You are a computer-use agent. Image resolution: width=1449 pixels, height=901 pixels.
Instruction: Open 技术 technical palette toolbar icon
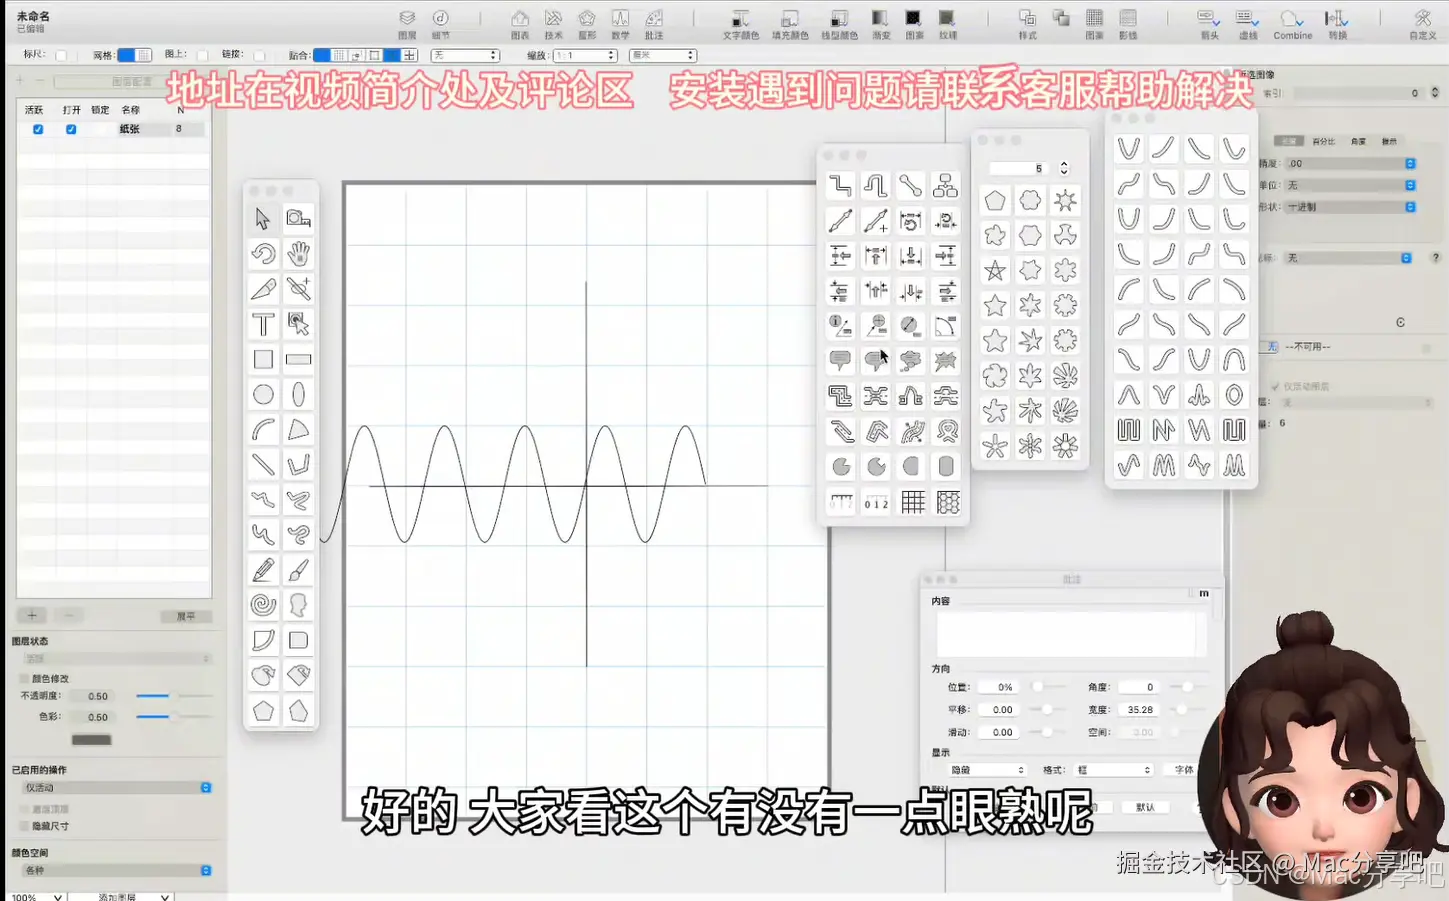tap(553, 24)
